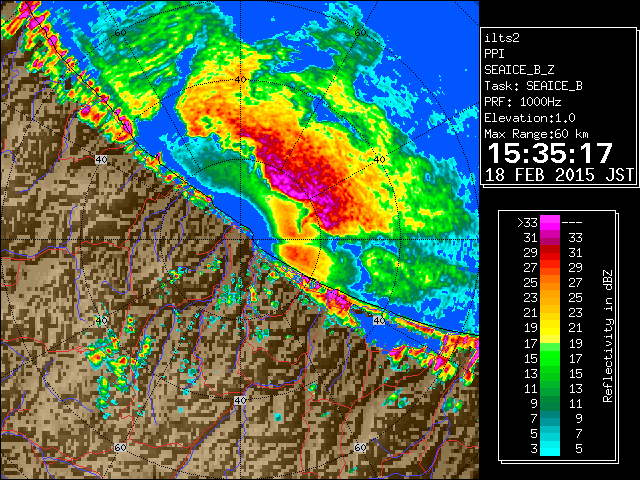The image size is (640, 480).
Task: Select the "Task: SEAICE_B" line
Action: [533, 86]
